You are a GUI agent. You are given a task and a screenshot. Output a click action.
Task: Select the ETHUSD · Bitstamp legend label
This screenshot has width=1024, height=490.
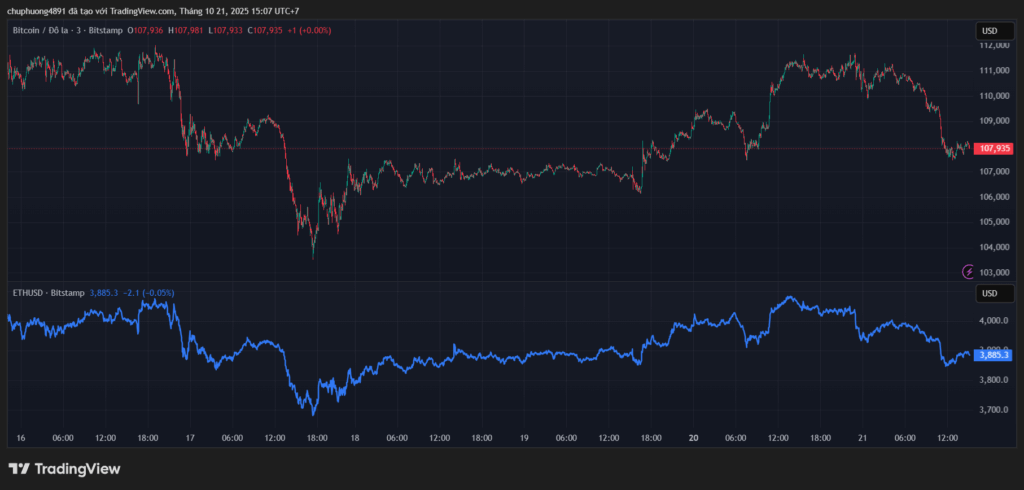pyautogui.click(x=47, y=292)
